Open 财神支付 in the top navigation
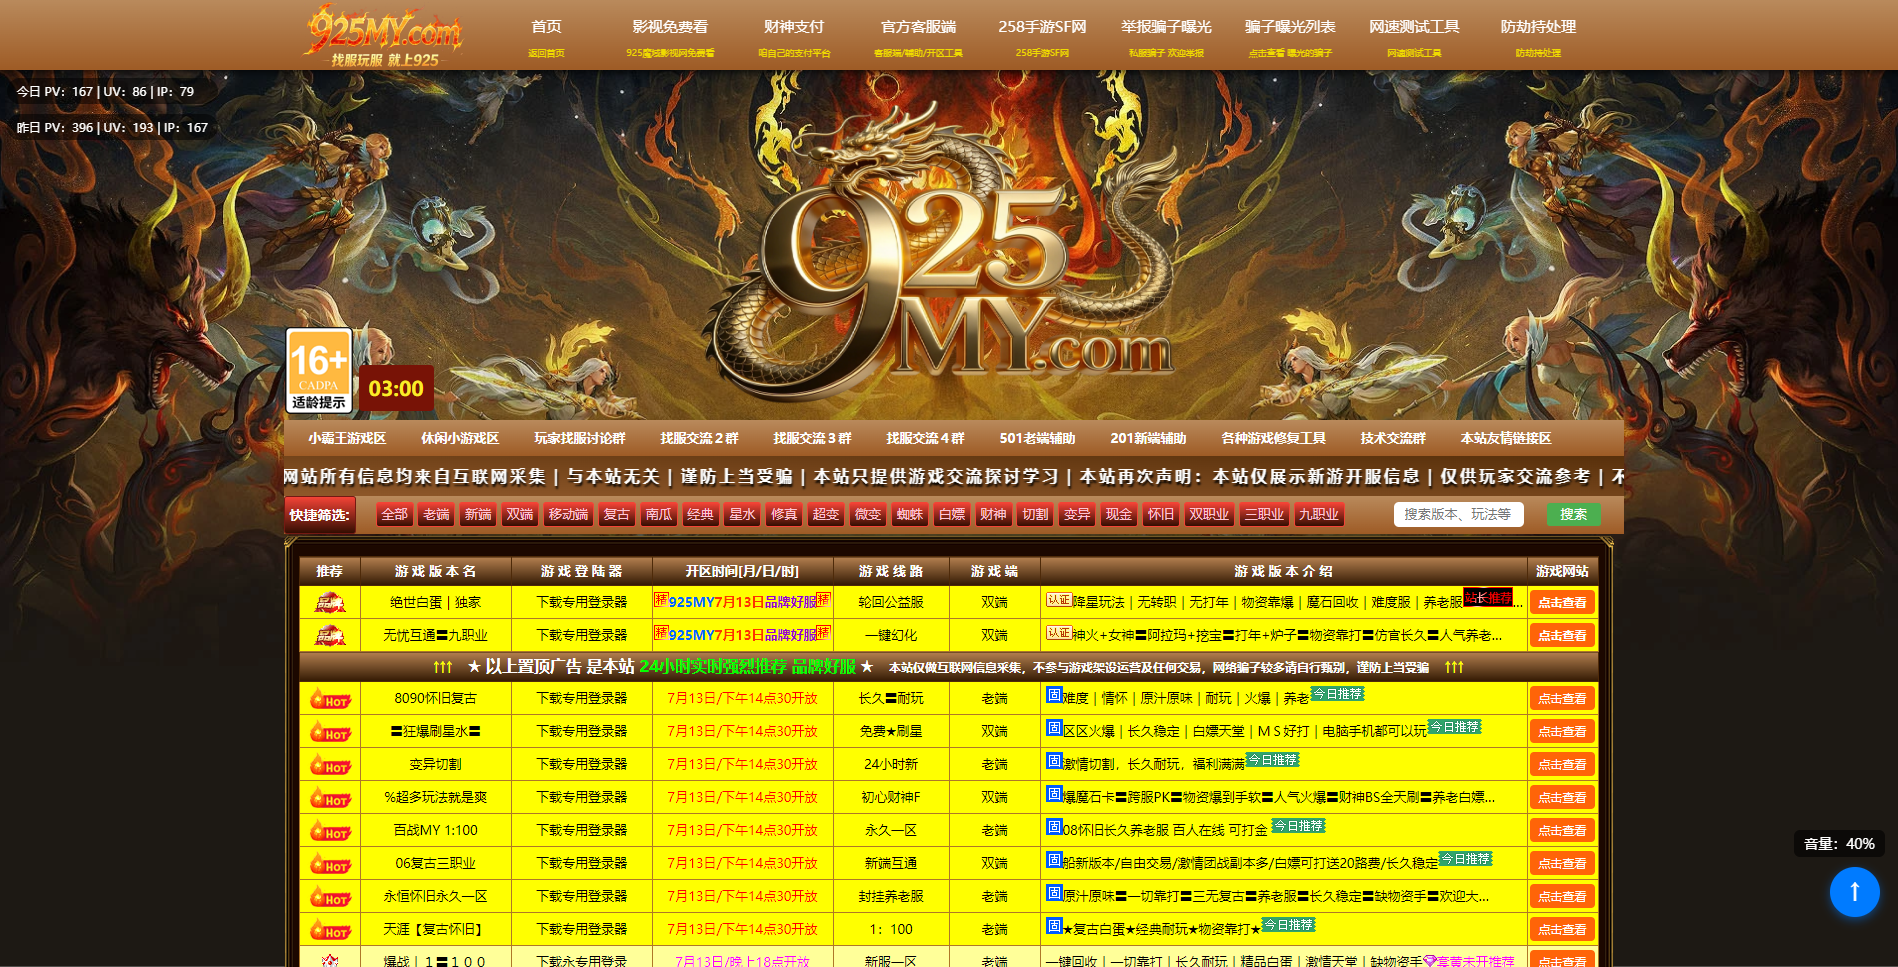This screenshot has width=1898, height=967. click(794, 27)
